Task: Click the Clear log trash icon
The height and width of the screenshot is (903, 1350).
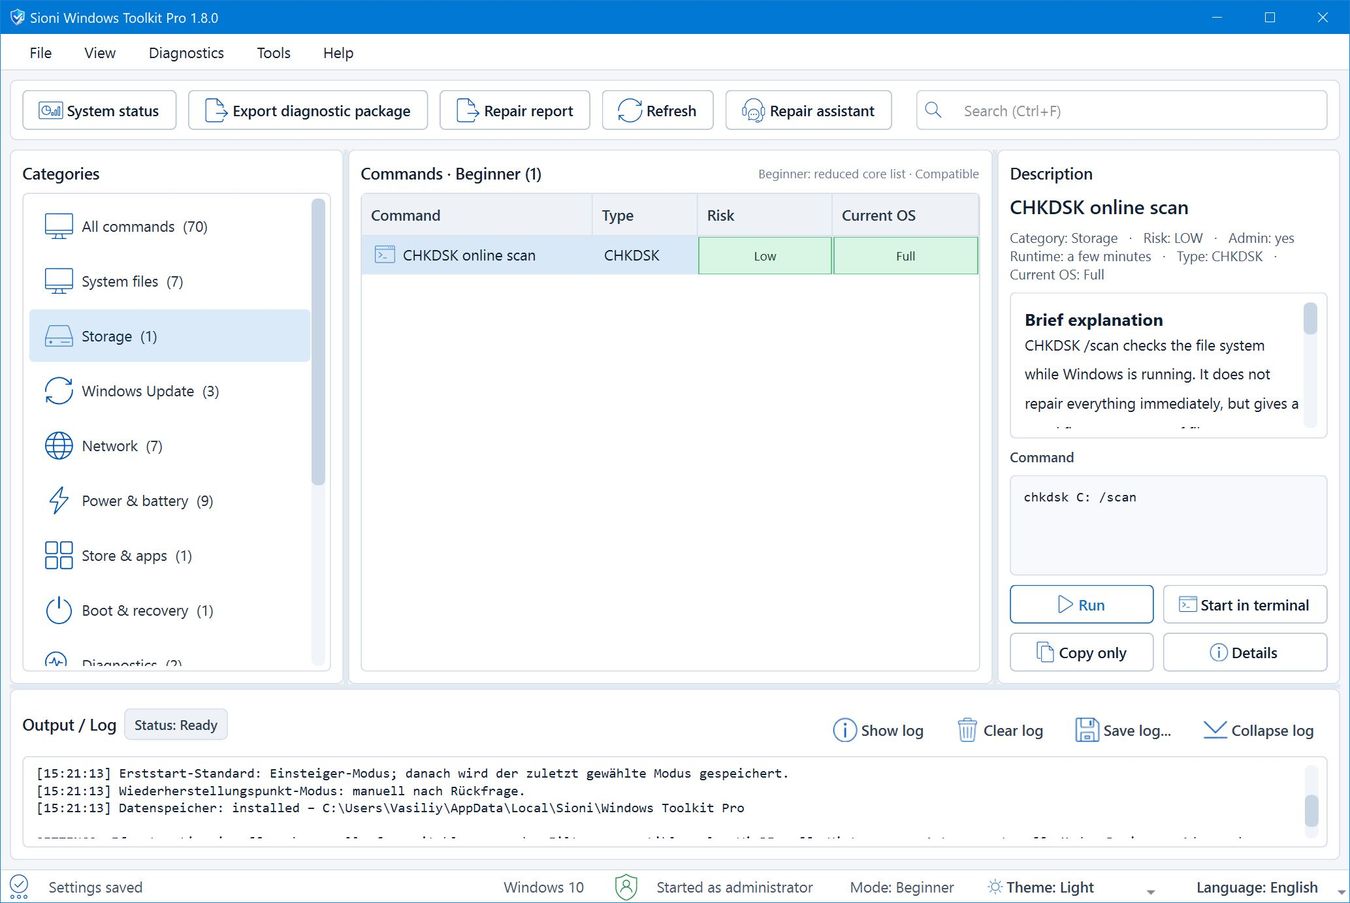Action: [x=967, y=730]
